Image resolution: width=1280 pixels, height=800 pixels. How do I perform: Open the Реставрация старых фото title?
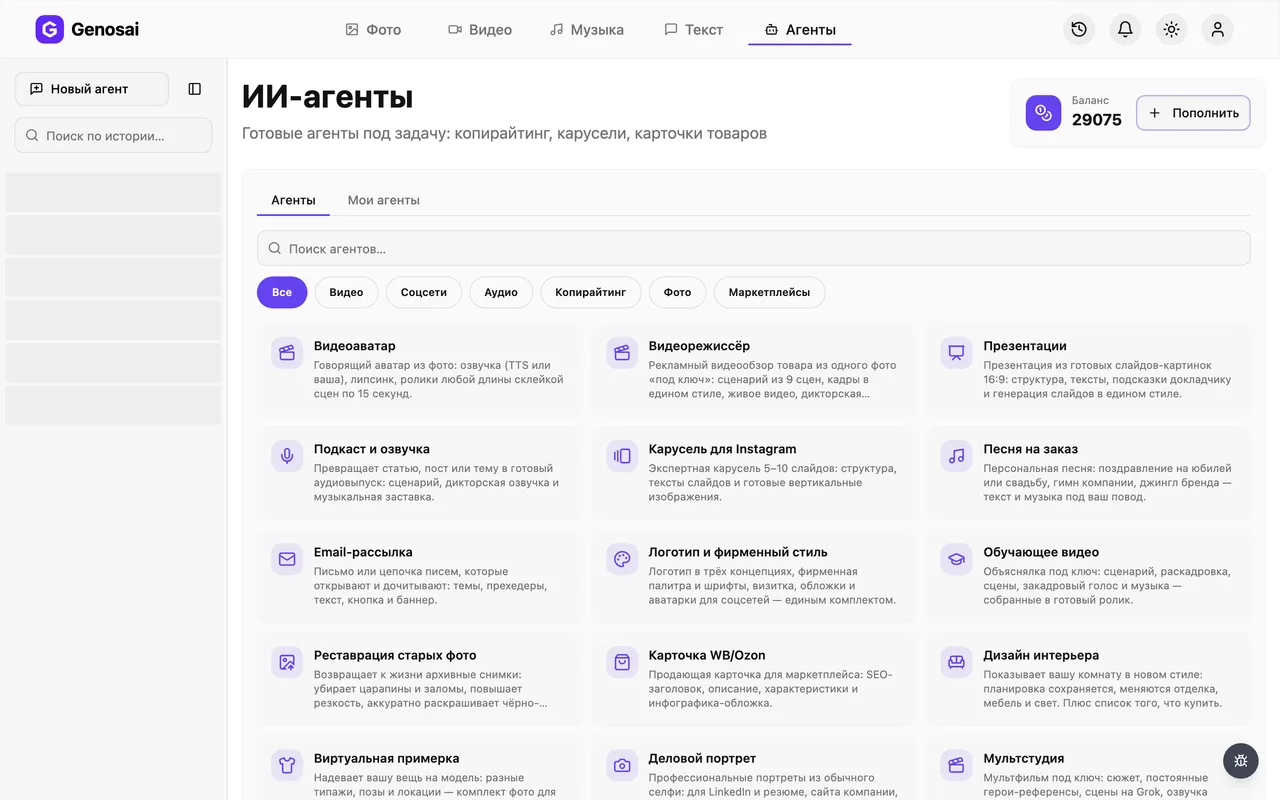tap(395, 655)
